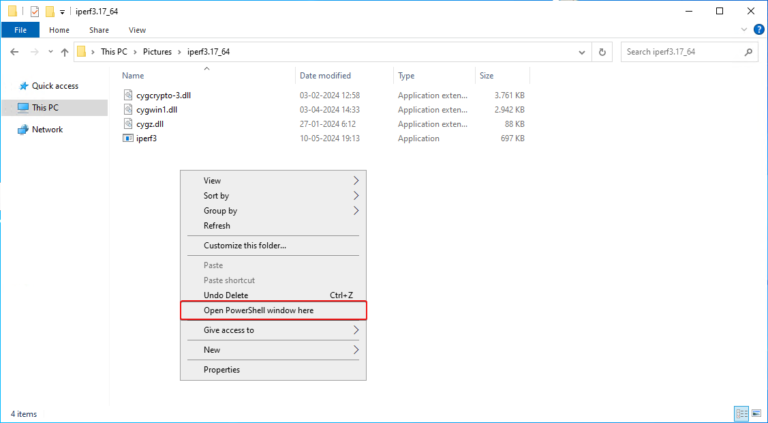The height and width of the screenshot is (423, 768).
Task: Click the cygcrypto-3.dll file icon
Action: click(128, 95)
